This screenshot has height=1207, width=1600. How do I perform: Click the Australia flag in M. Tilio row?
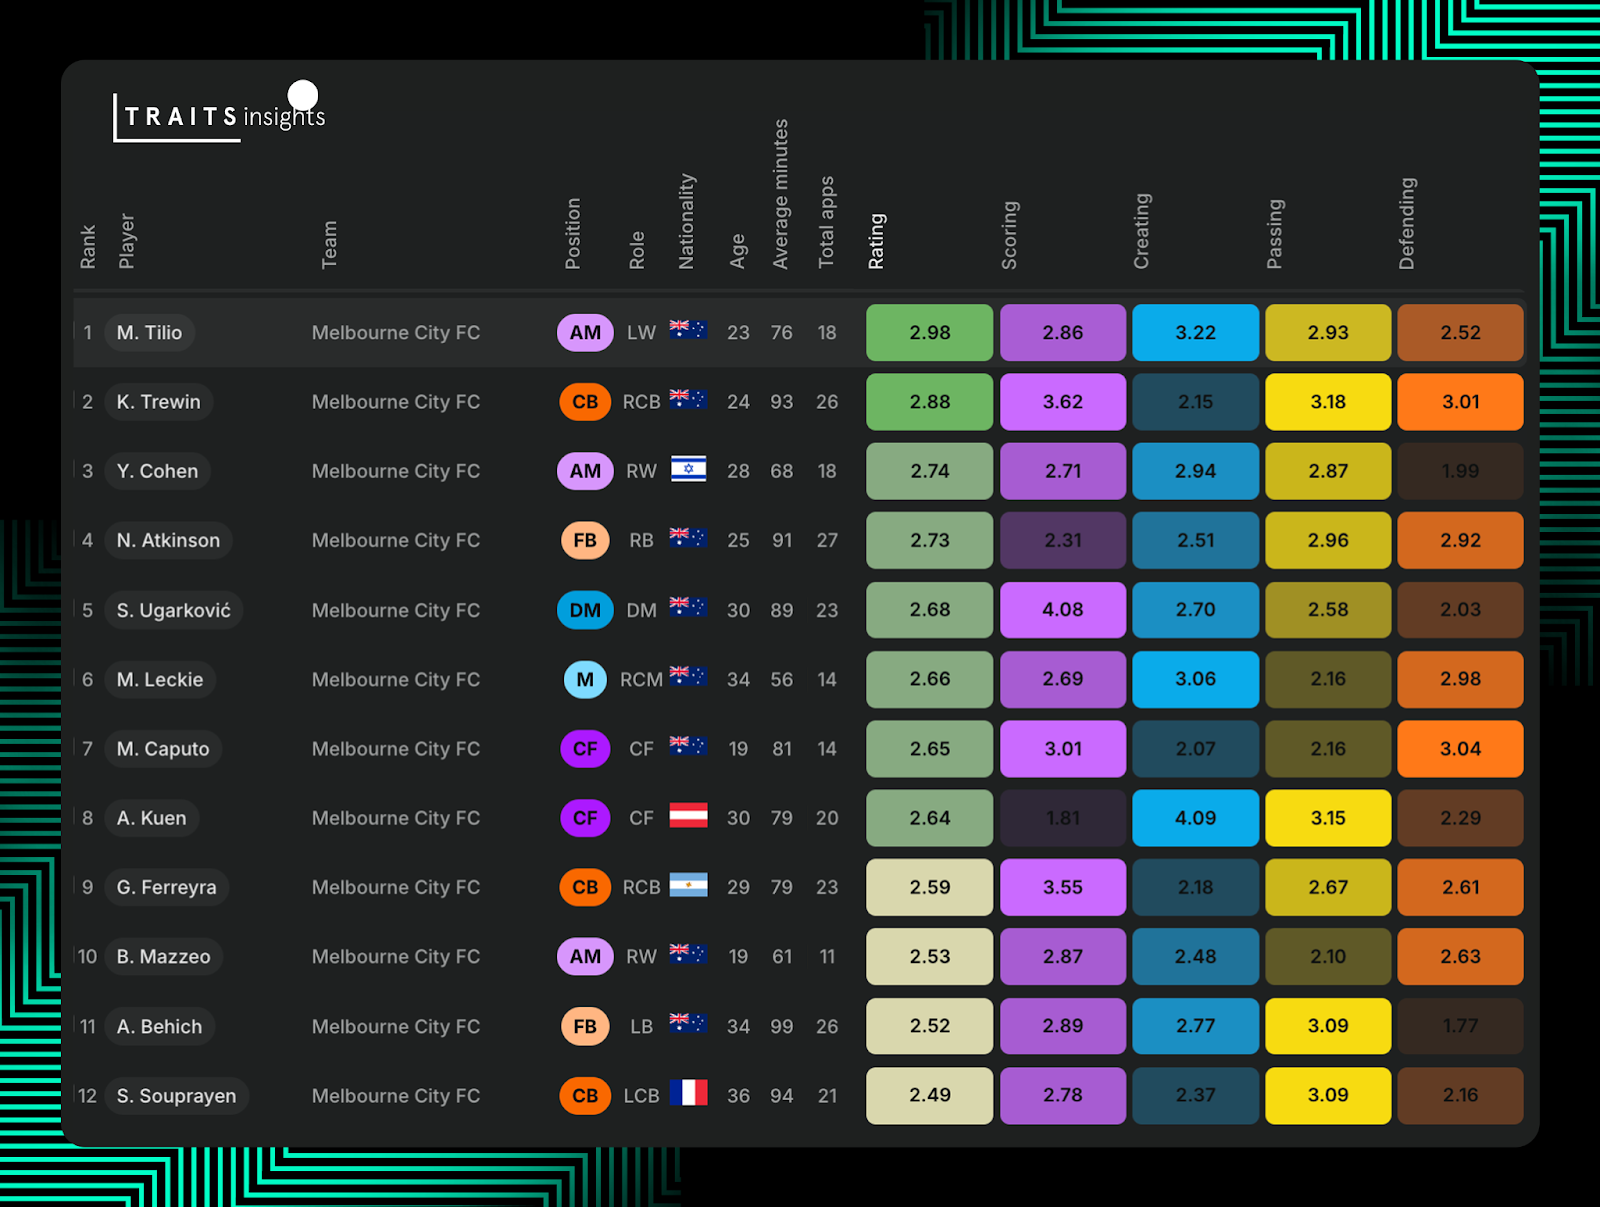point(688,330)
